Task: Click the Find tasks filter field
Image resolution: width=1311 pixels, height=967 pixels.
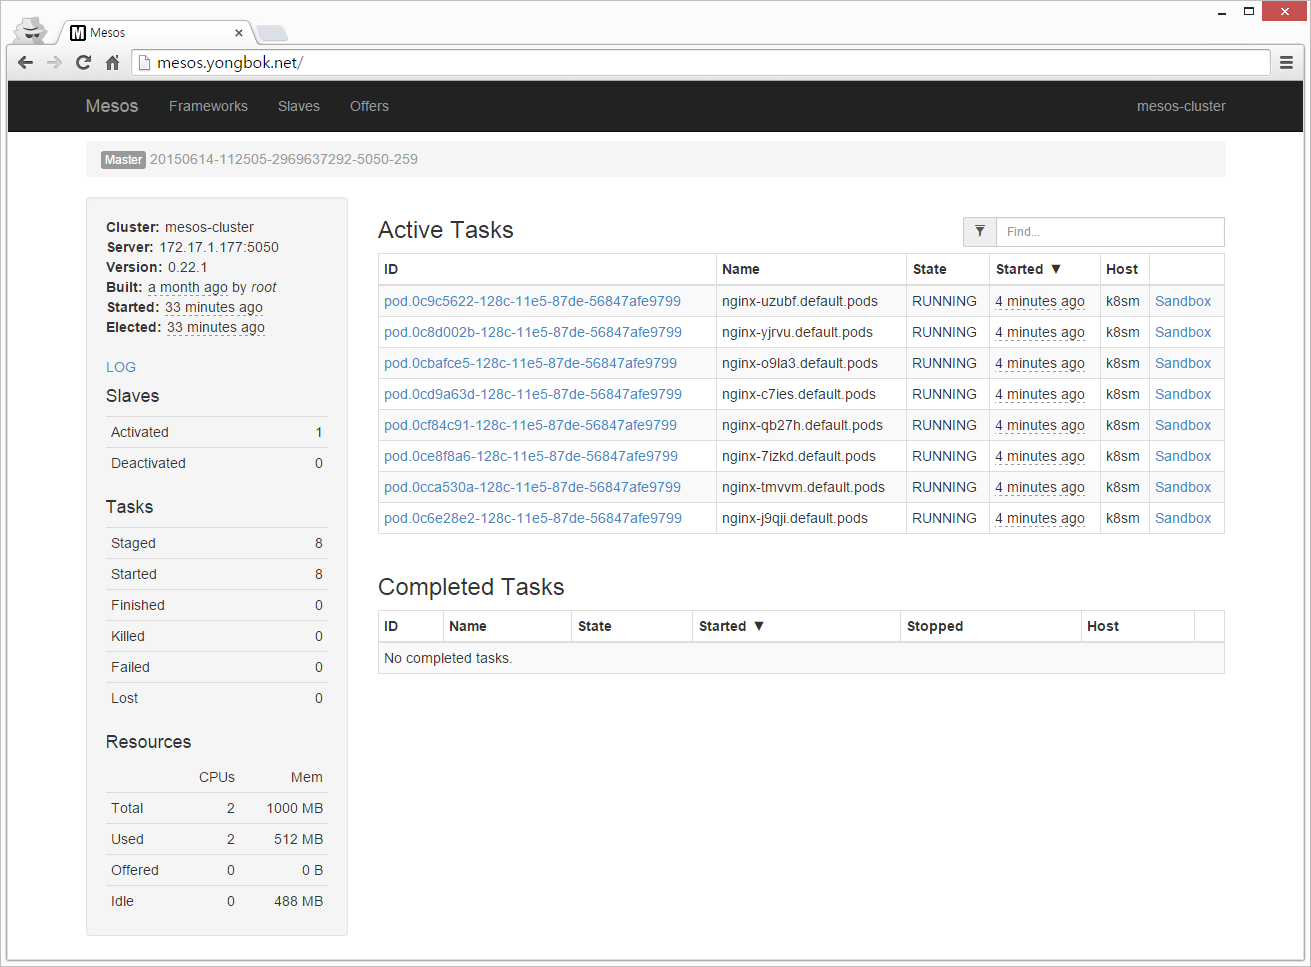Action: pos(1110,231)
